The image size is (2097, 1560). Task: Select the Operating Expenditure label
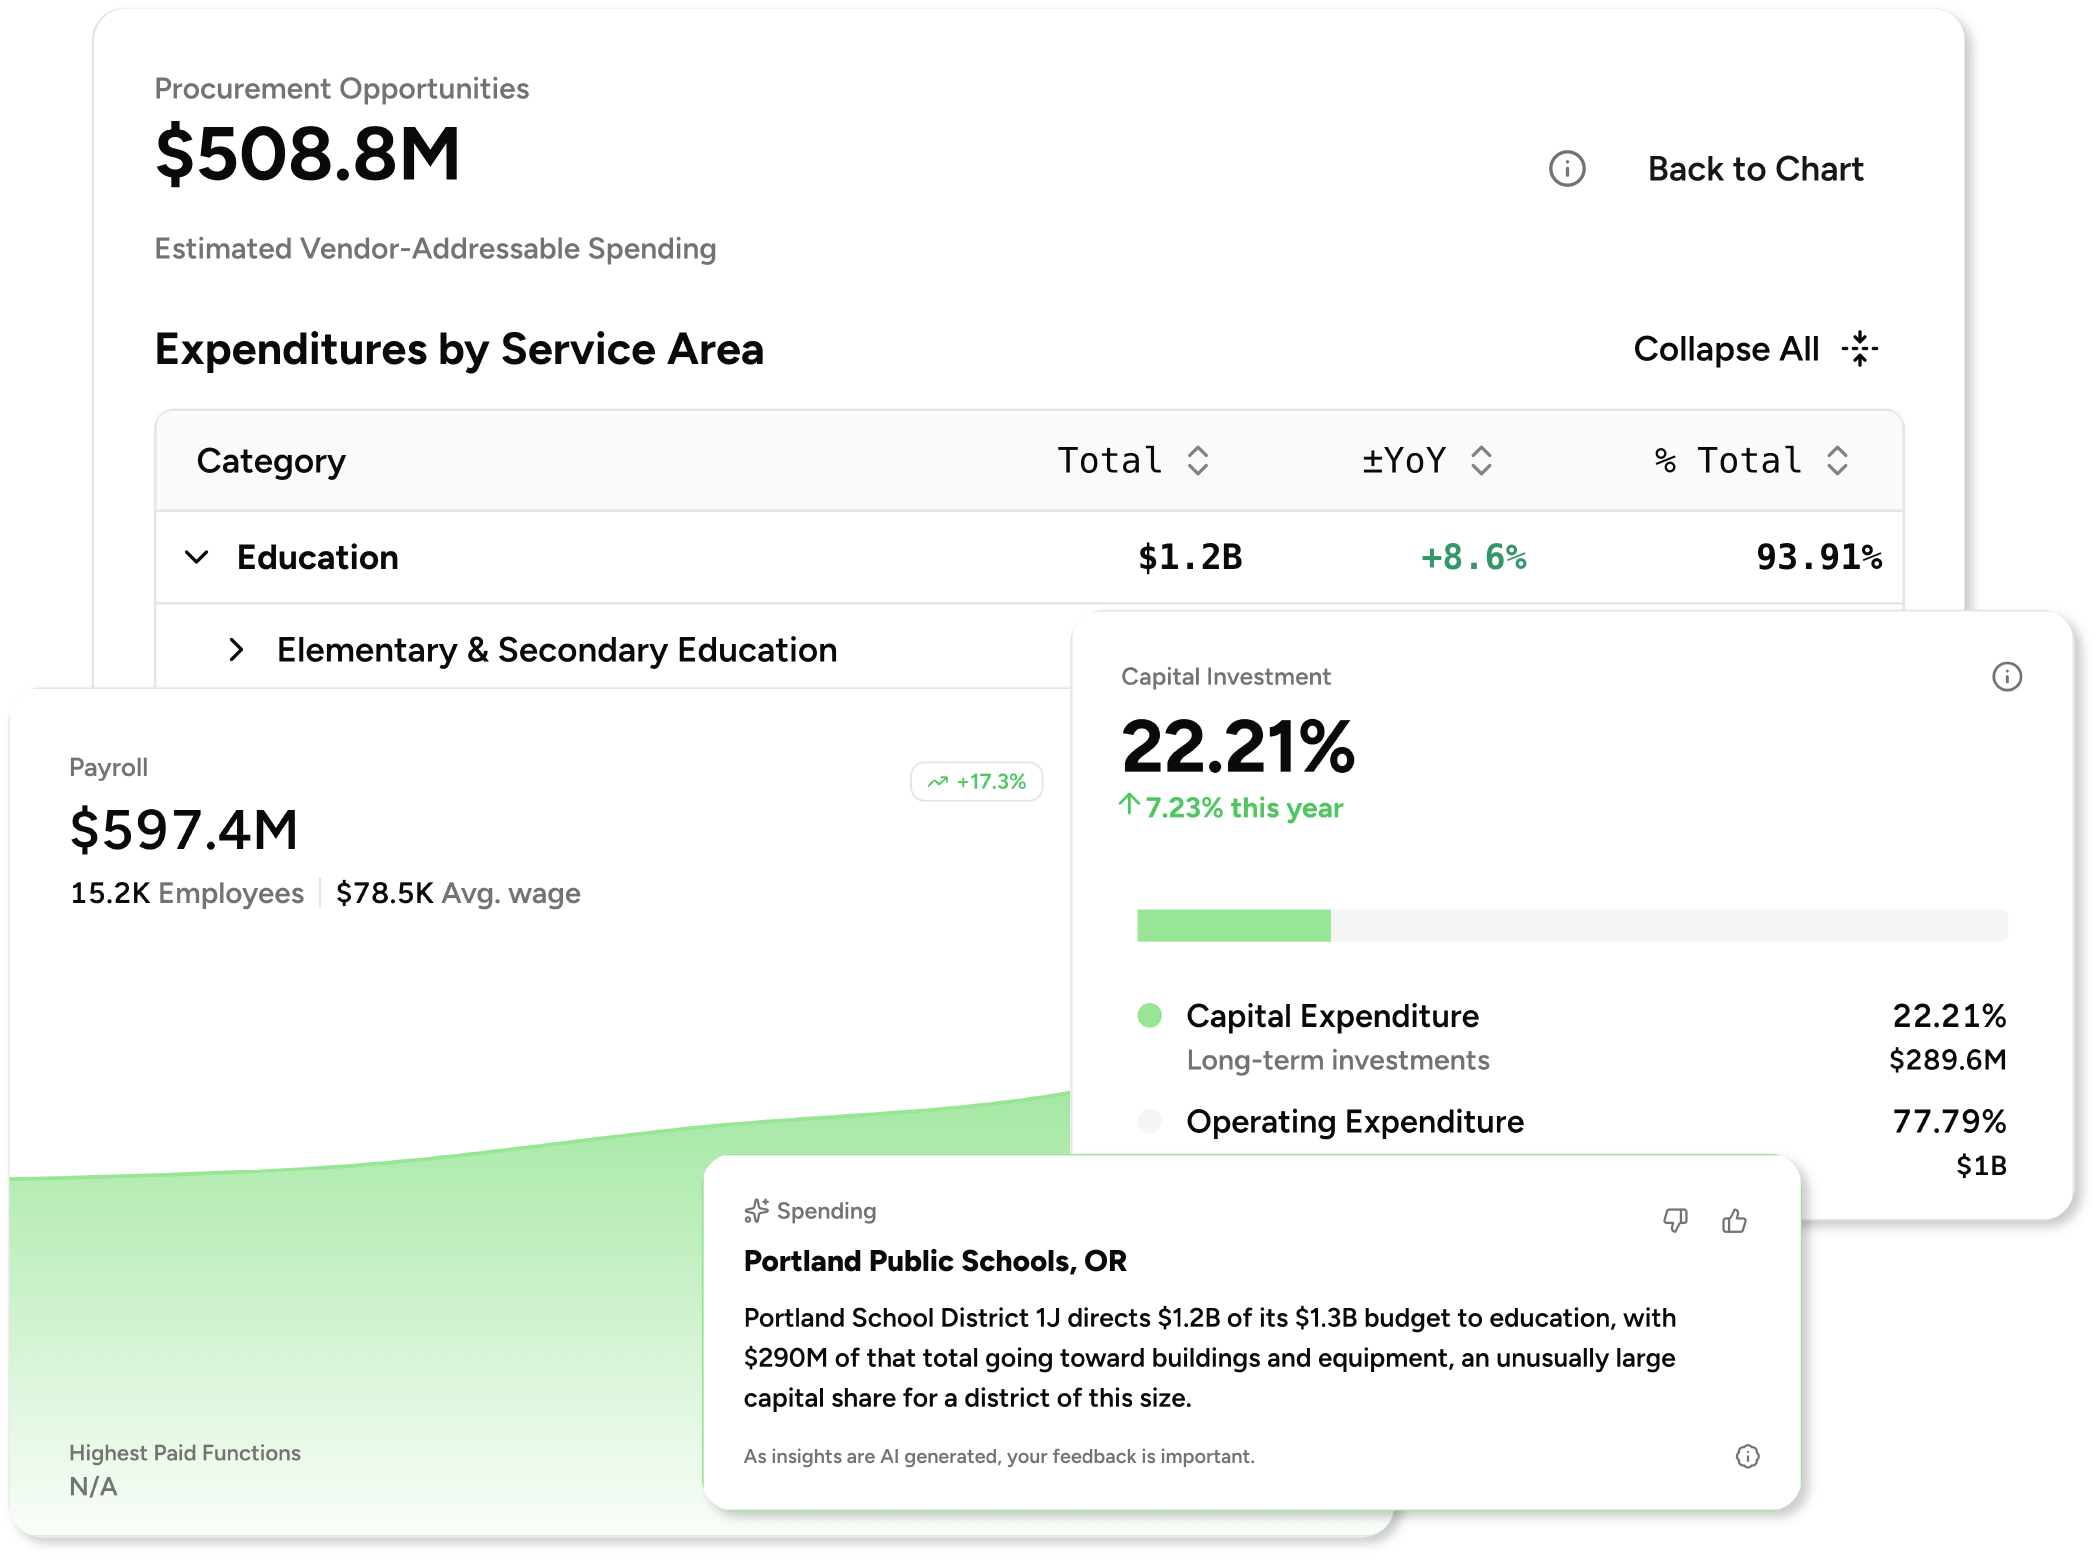coord(1355,1121)
